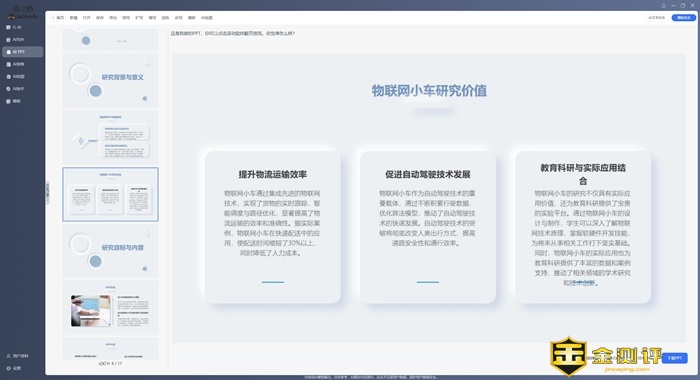Screen dimensions: 700x380
Task: Click the chat message text above the slide
Action: (x=233, y=33)
